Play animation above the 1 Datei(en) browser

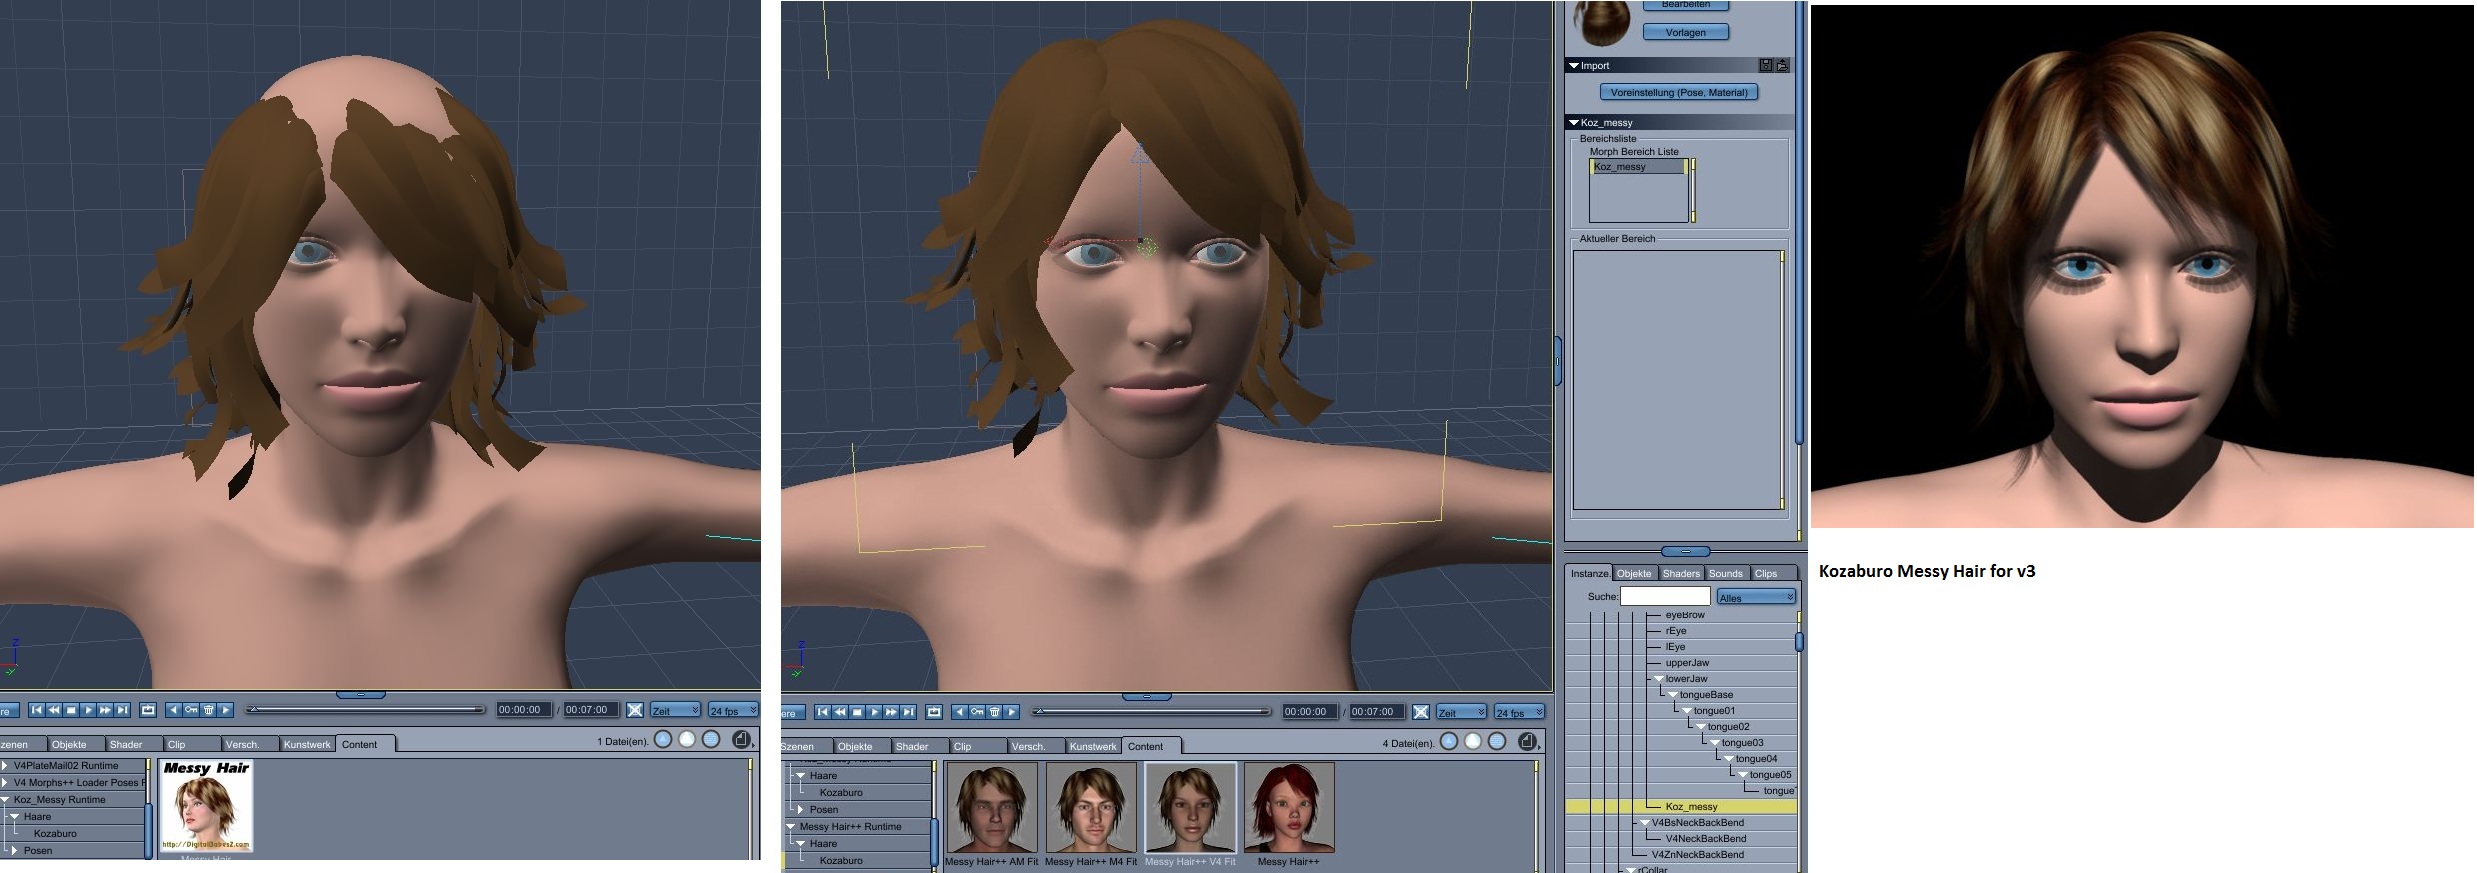click(88, 710)
